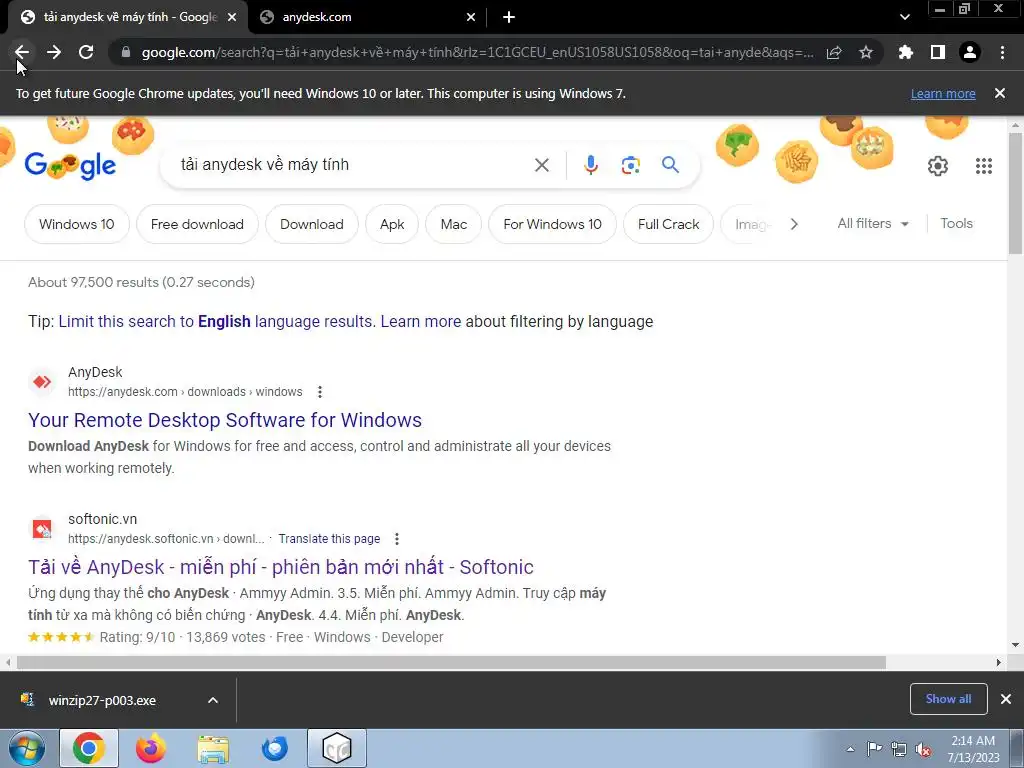Close the downloads bar
Screen dimensions: 1024x768
1006,699
